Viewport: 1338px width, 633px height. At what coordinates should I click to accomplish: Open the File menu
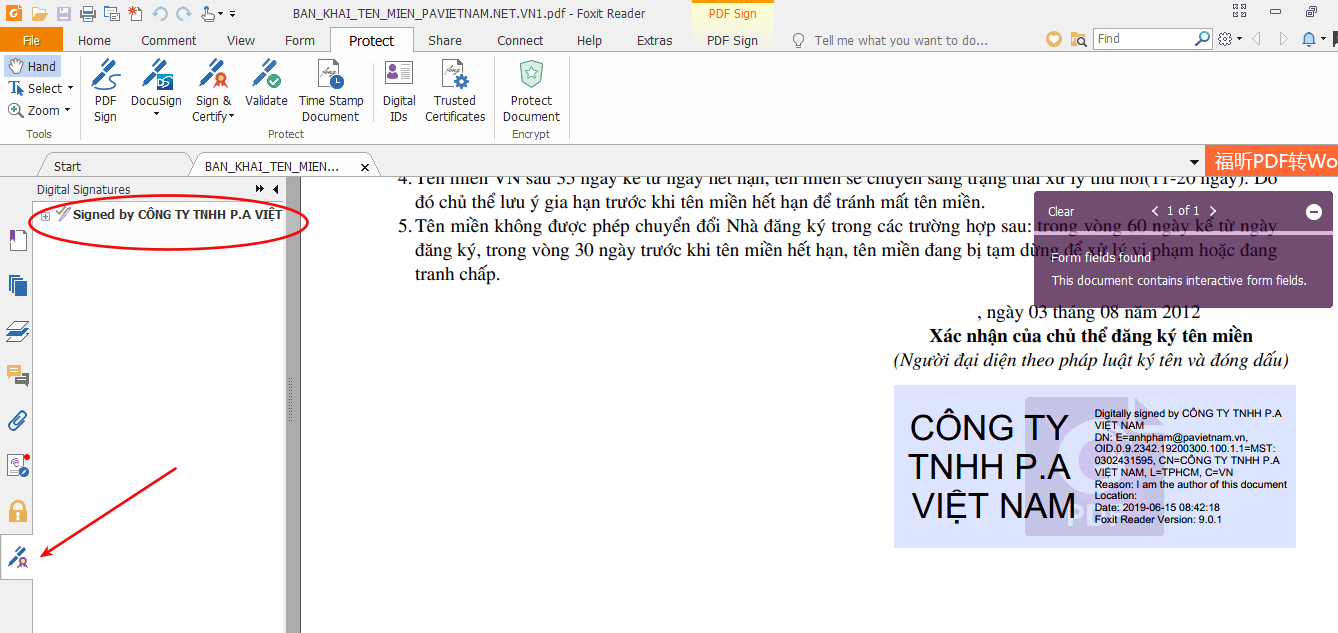(x=31, y=40)
